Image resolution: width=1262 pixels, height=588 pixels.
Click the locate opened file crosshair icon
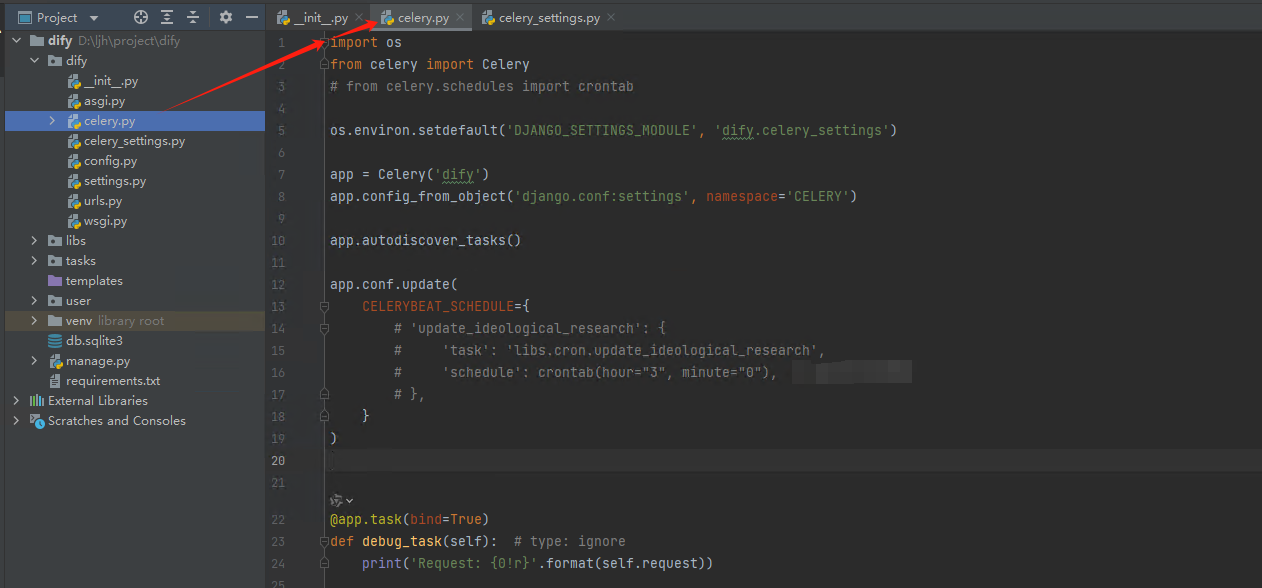click(x=141, y=17)
